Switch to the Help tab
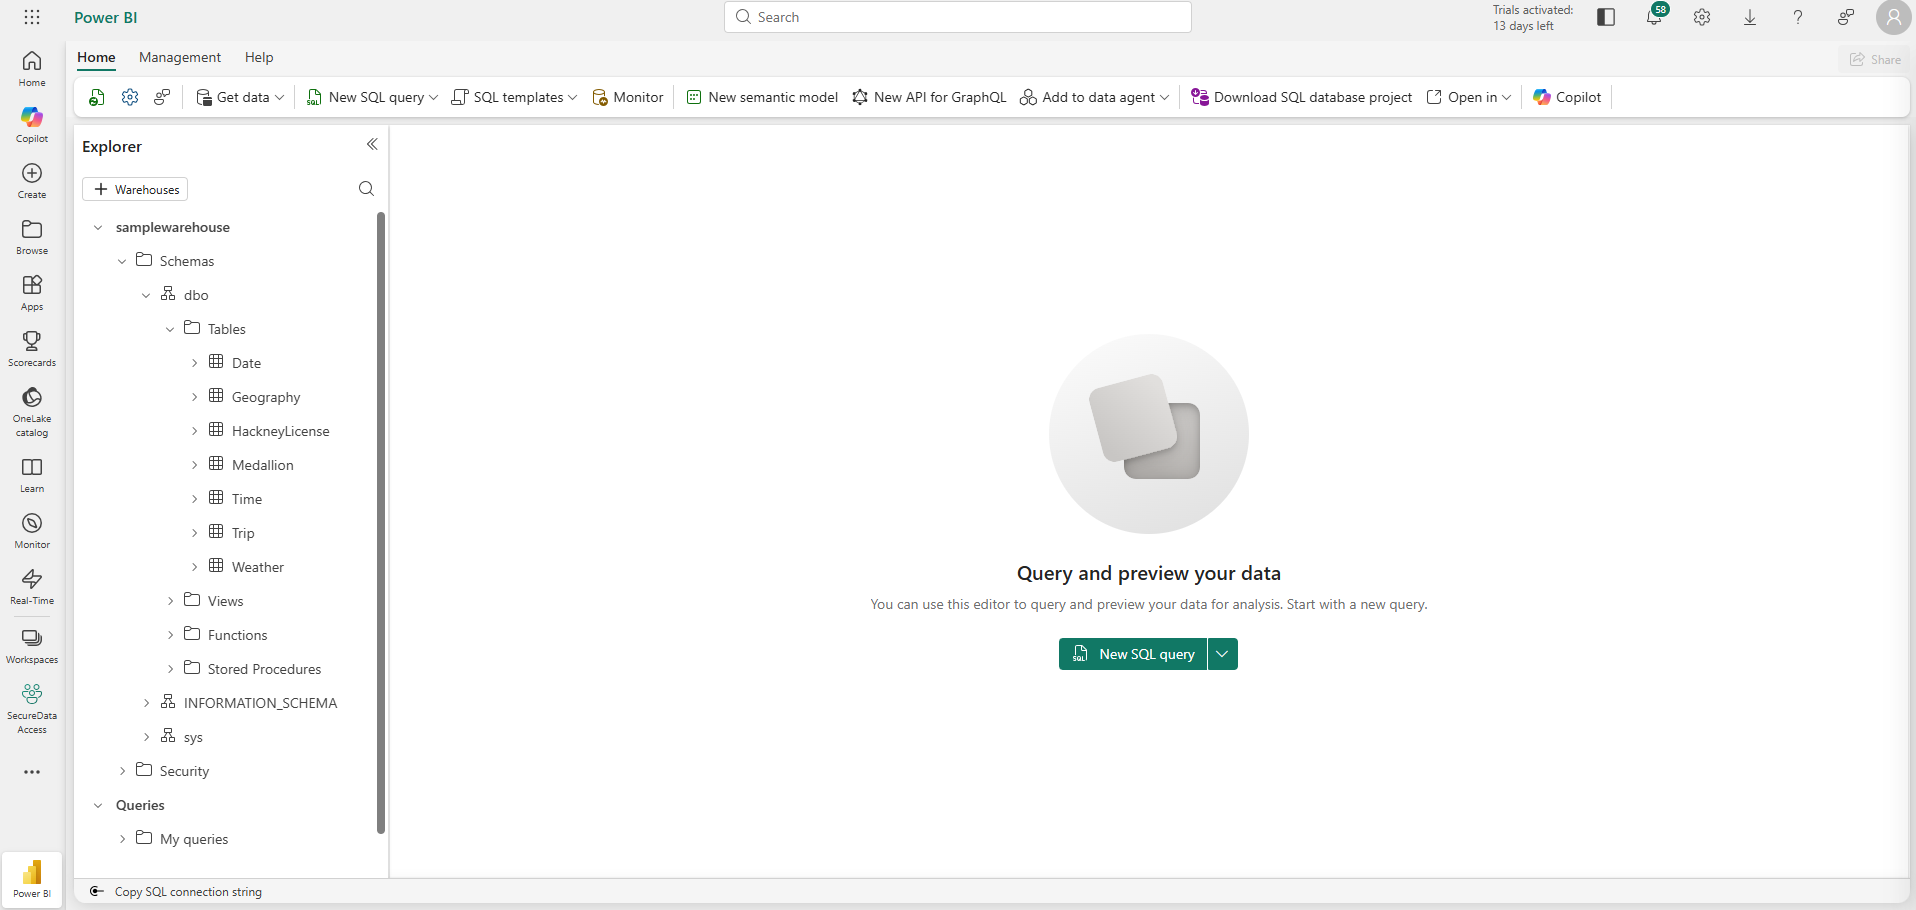This screenshot has width=1916, height=910. coord(259,57)
